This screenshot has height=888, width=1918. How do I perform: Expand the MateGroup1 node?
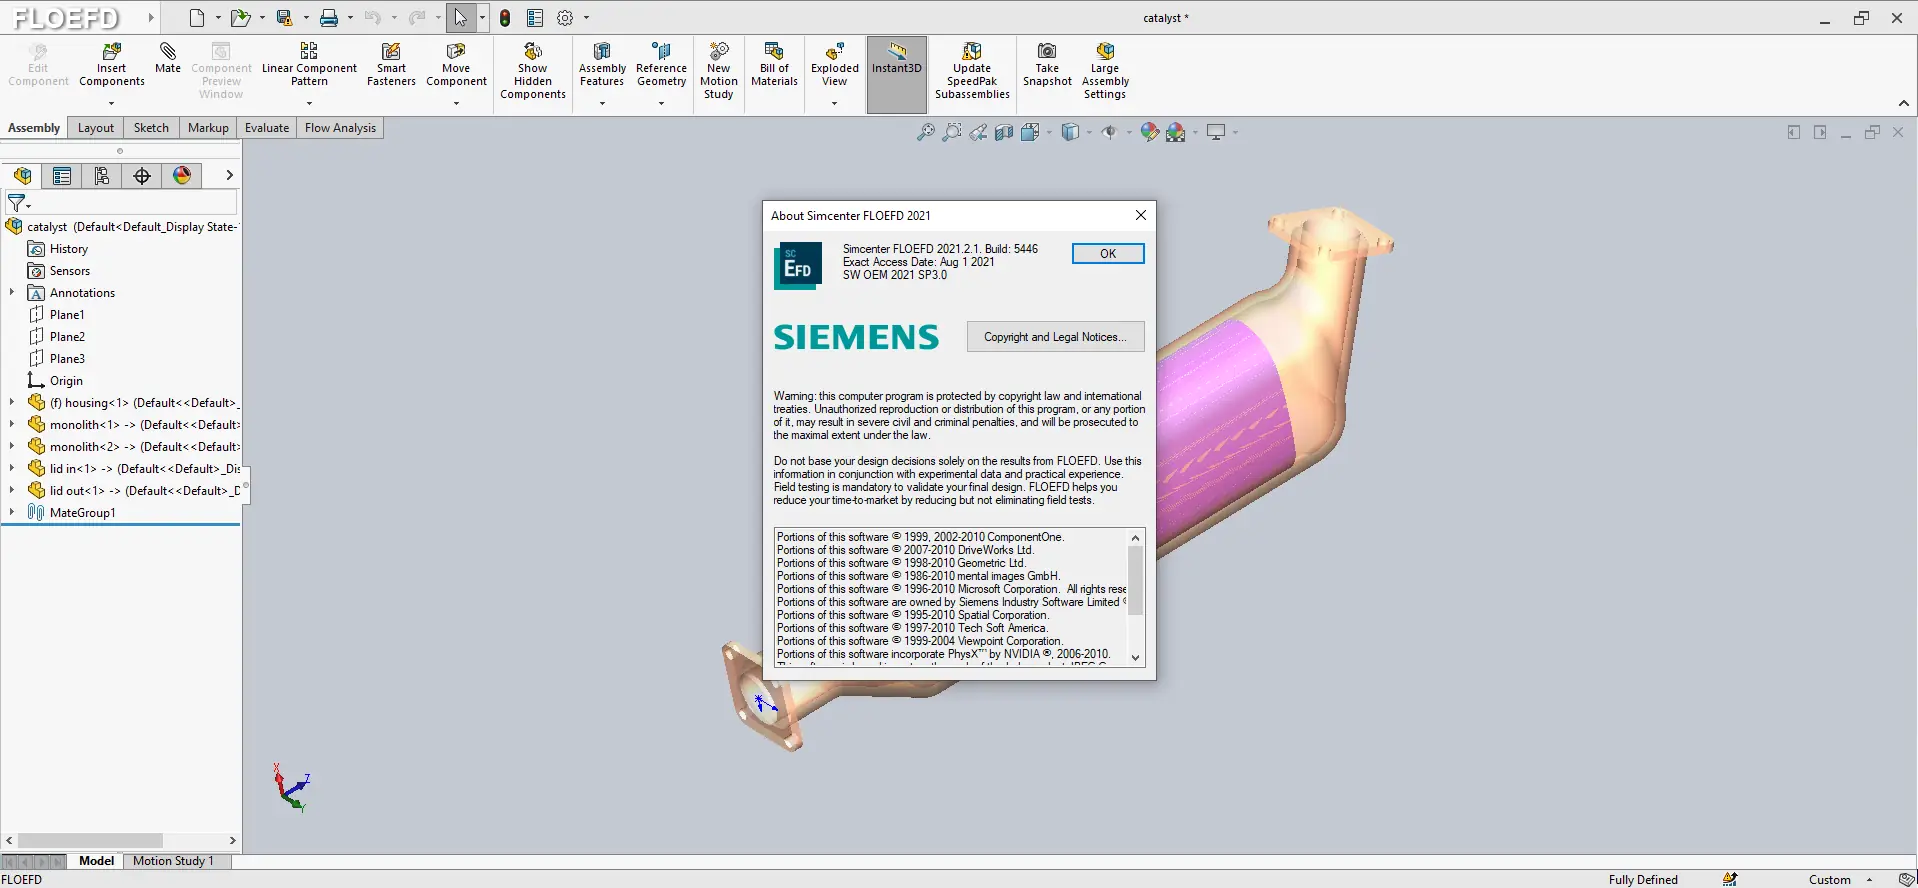[x=12, y=513]
